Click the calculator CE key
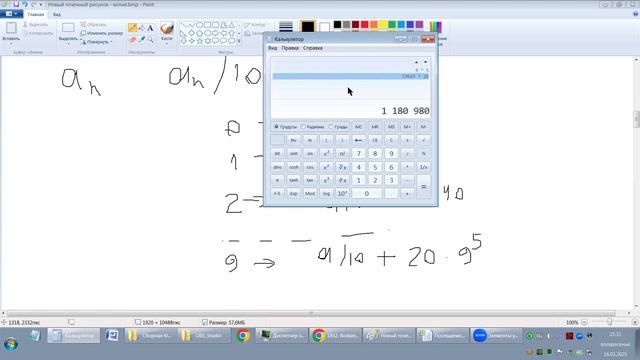Image resolution: width=640 pixels, height=360 pixels. pyautogui.click(x=375, y=140)
